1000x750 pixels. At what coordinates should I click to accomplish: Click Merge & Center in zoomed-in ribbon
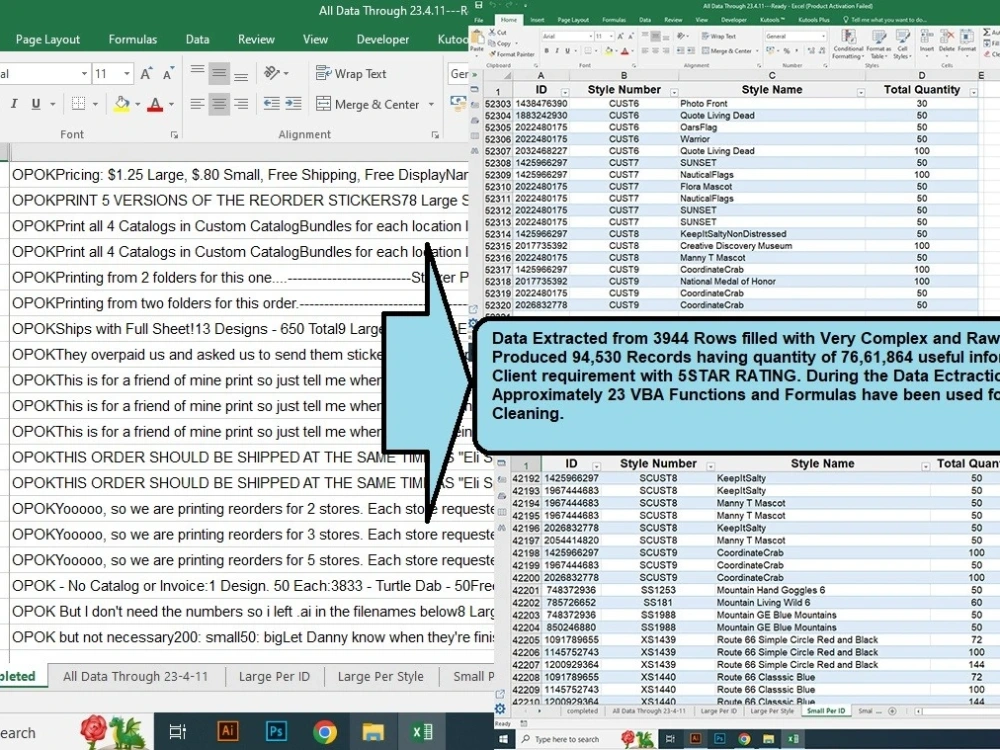[x=368, y=104]
